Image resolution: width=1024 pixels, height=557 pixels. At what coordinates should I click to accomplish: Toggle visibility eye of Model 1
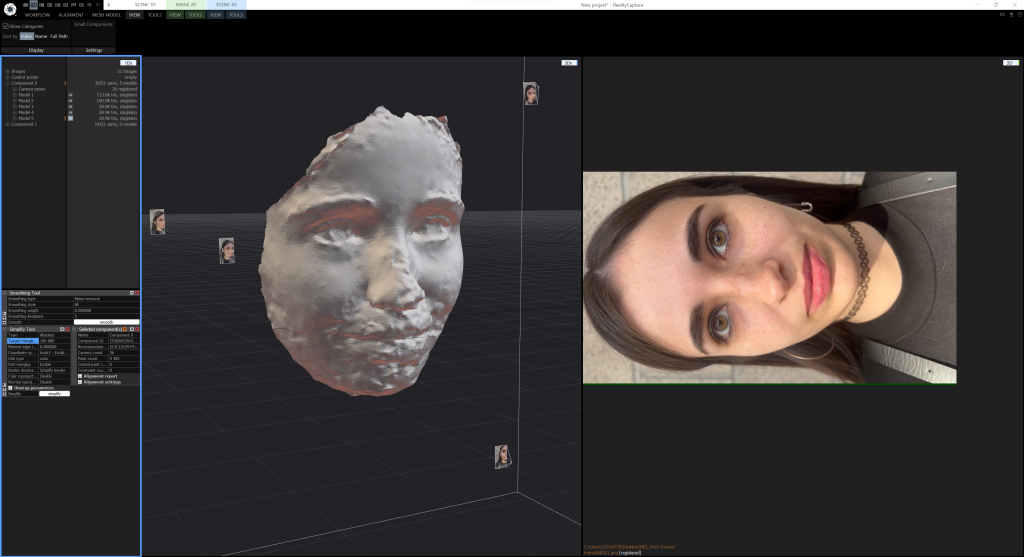(x=71, y=95)
